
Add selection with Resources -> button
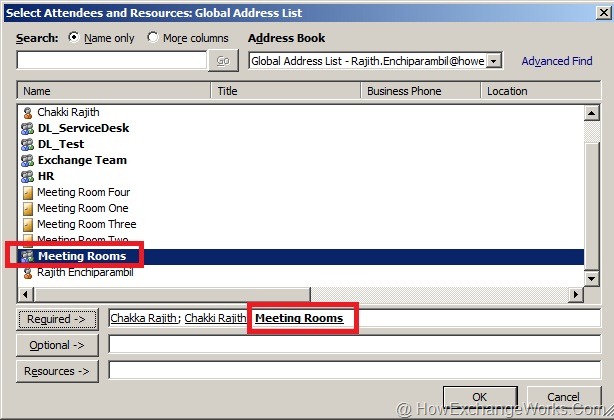pyautogui.click(x=57, y=371)
